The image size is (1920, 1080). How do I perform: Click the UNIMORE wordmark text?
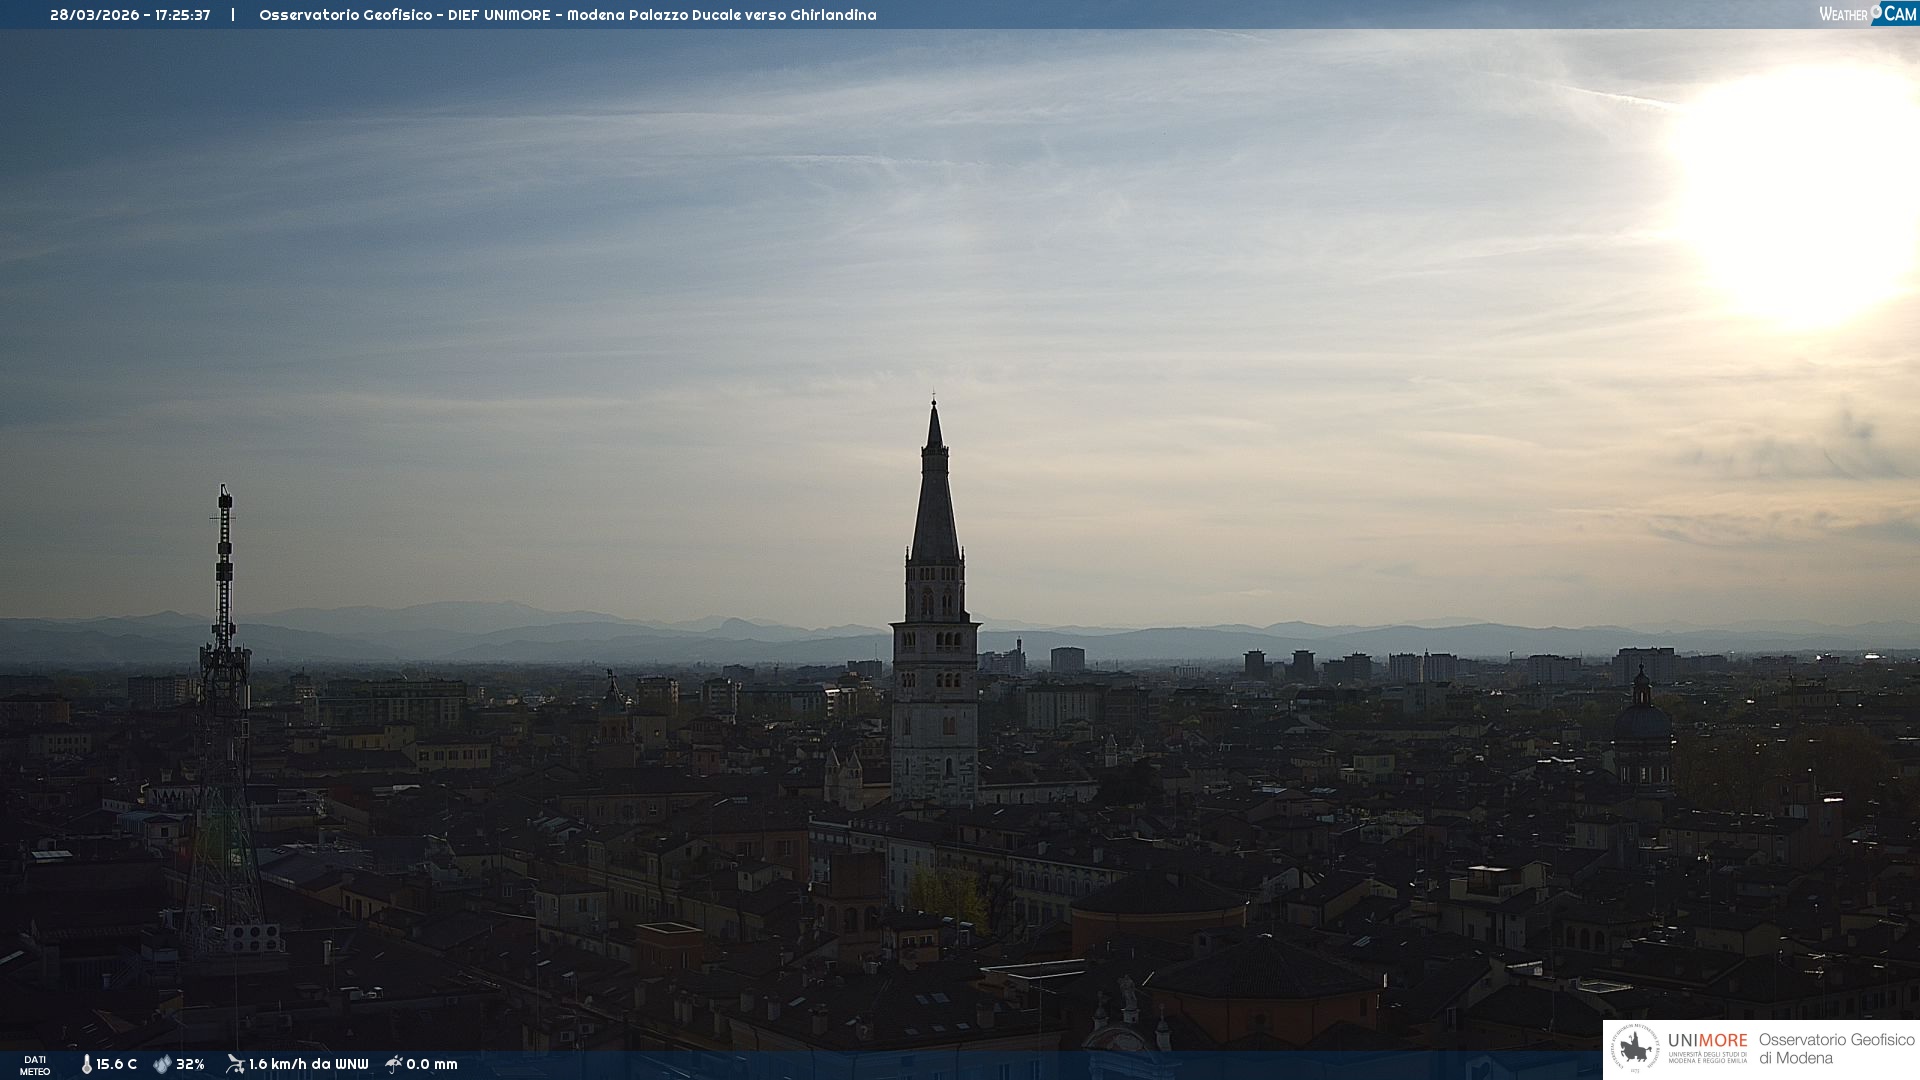tap(1707, 1040)
